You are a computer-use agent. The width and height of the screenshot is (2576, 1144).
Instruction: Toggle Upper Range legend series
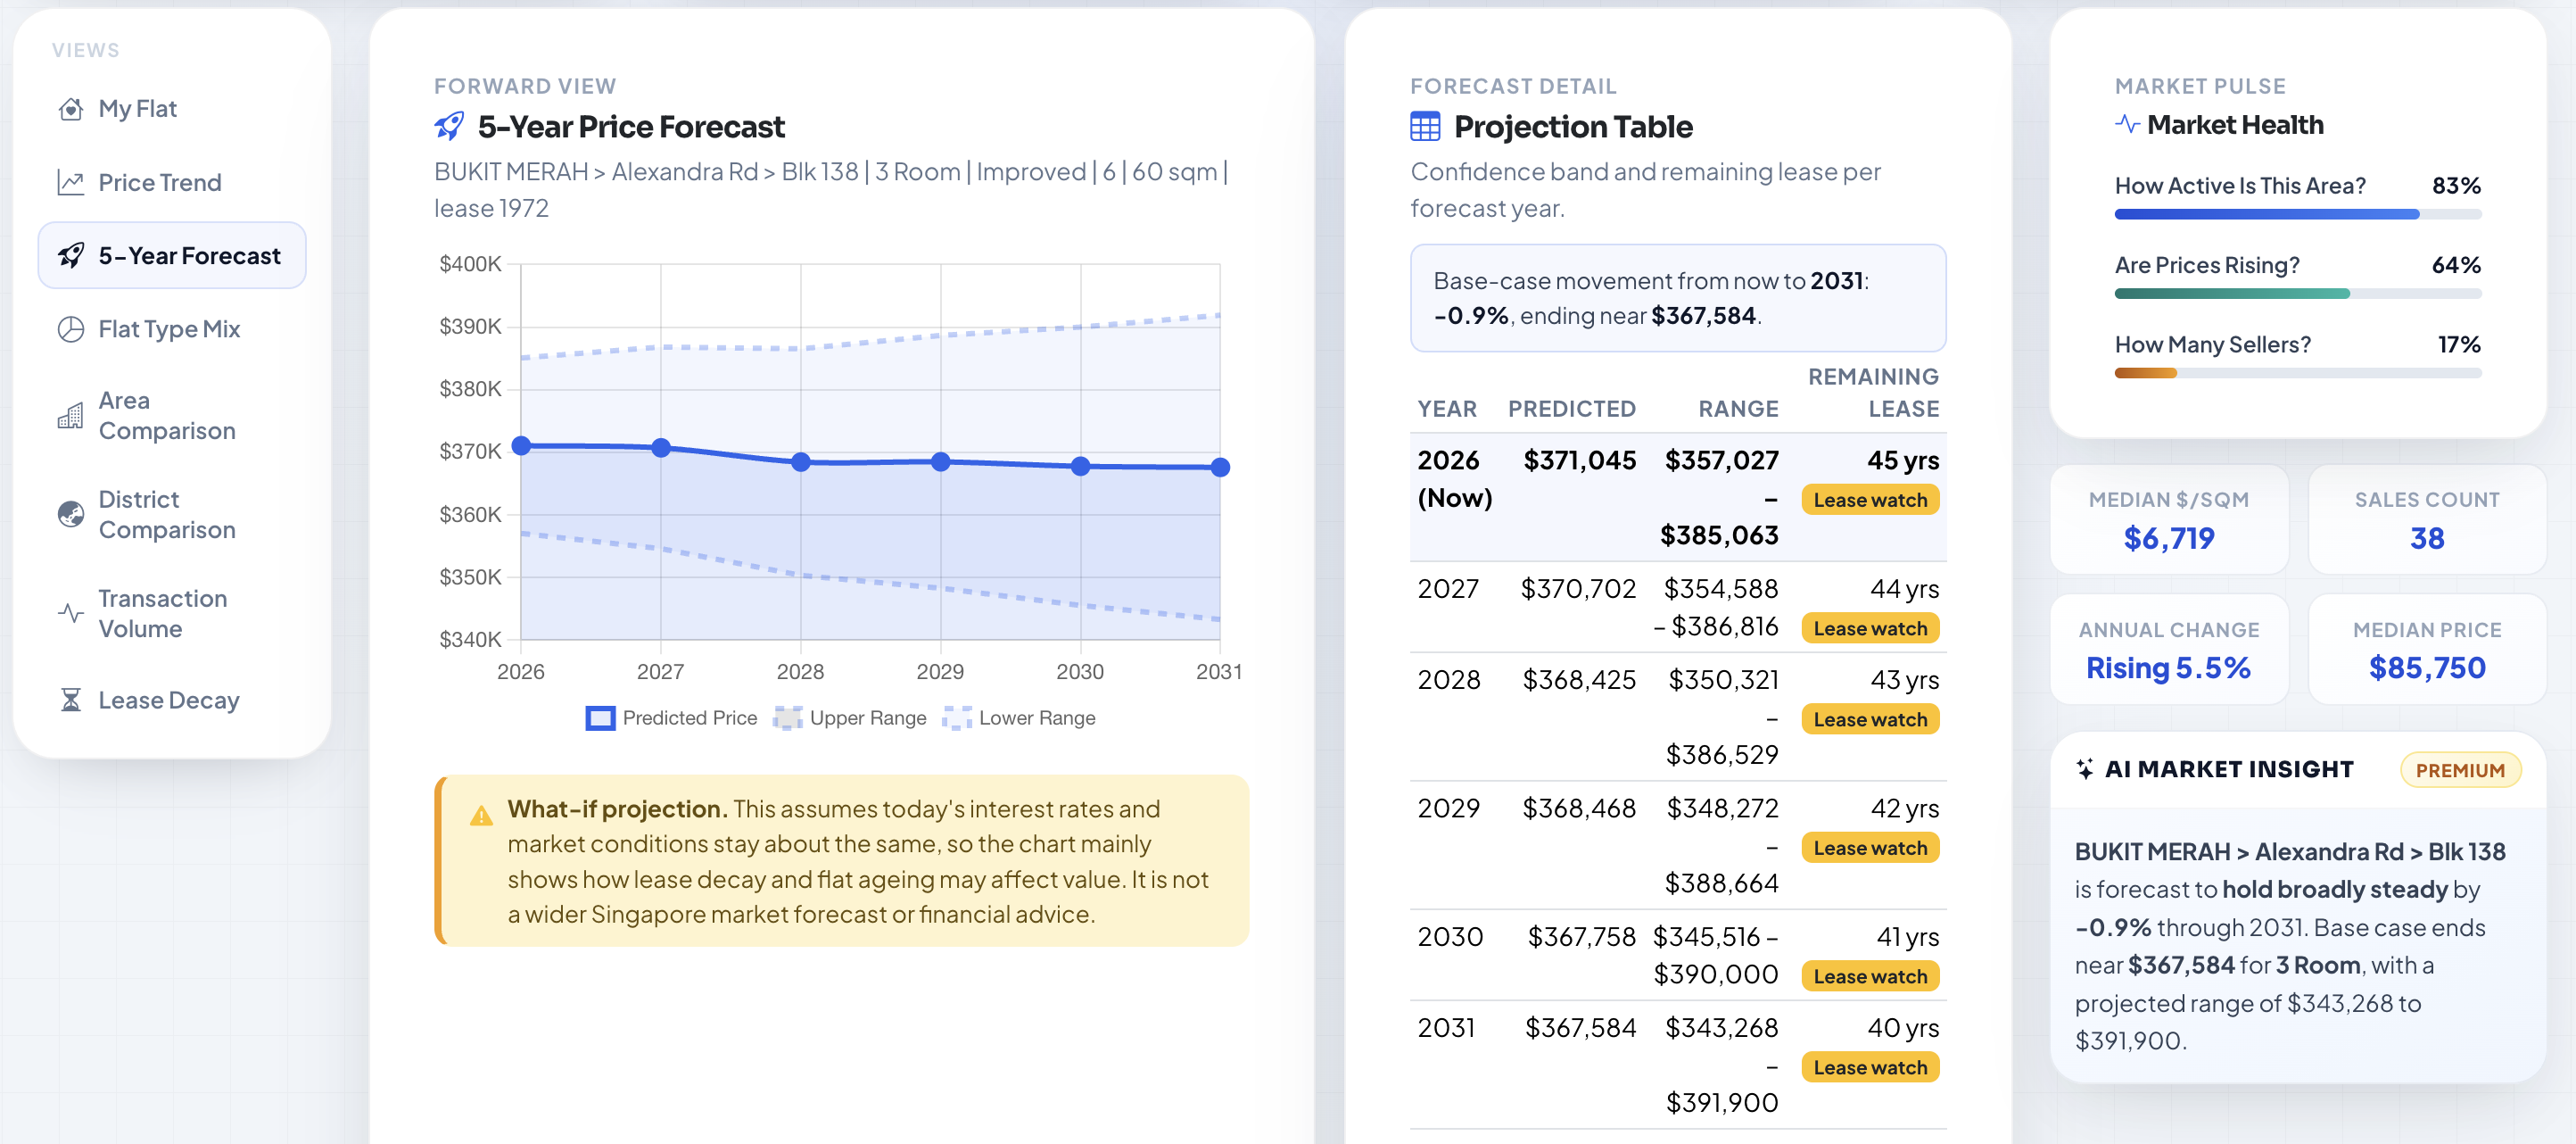pyautogui.click(x=850, y=718)
